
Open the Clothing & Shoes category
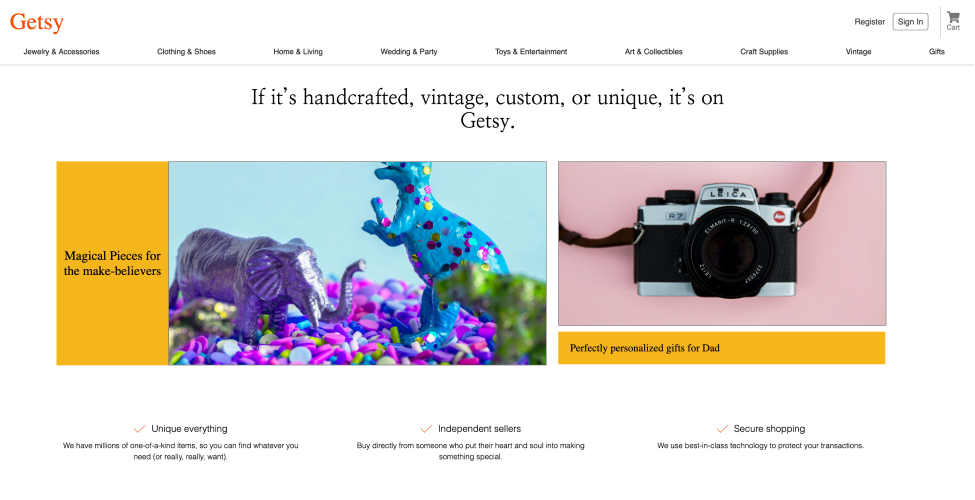187,52
